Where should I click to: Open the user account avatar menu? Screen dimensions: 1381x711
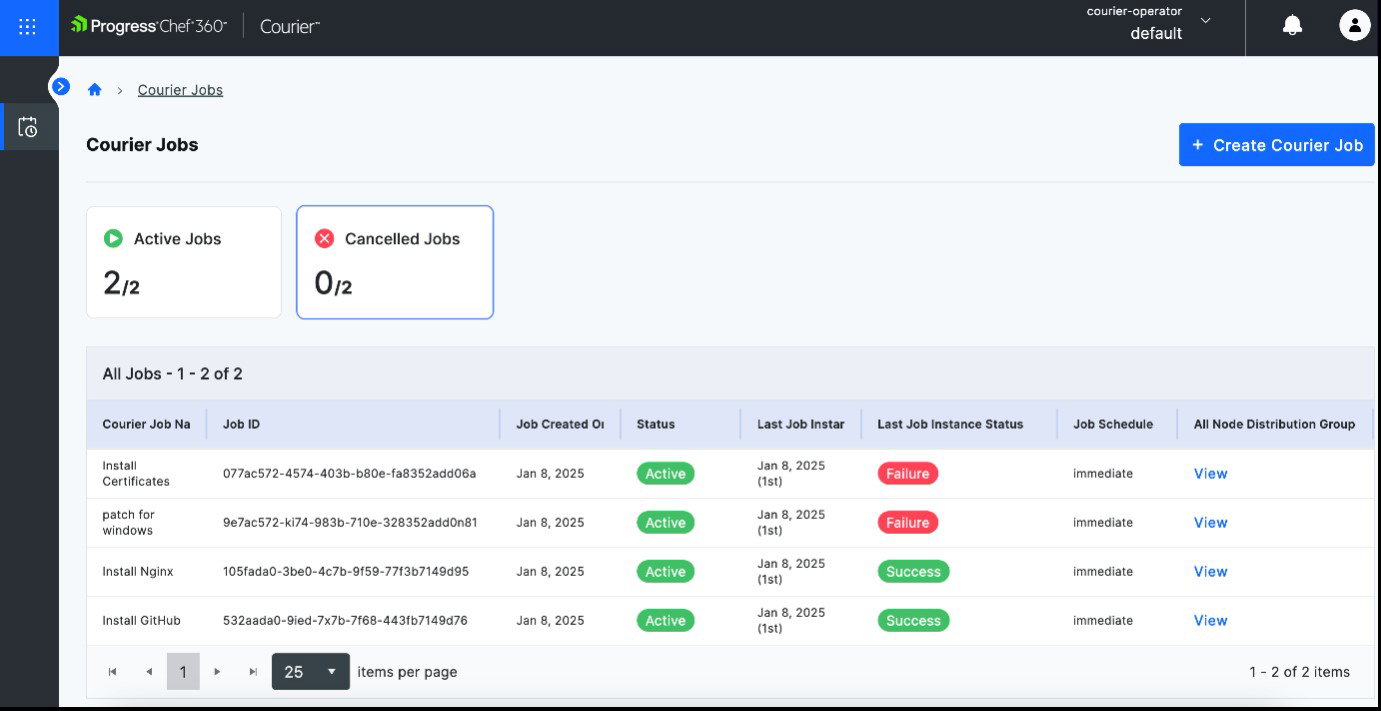tap(1354, 25)
